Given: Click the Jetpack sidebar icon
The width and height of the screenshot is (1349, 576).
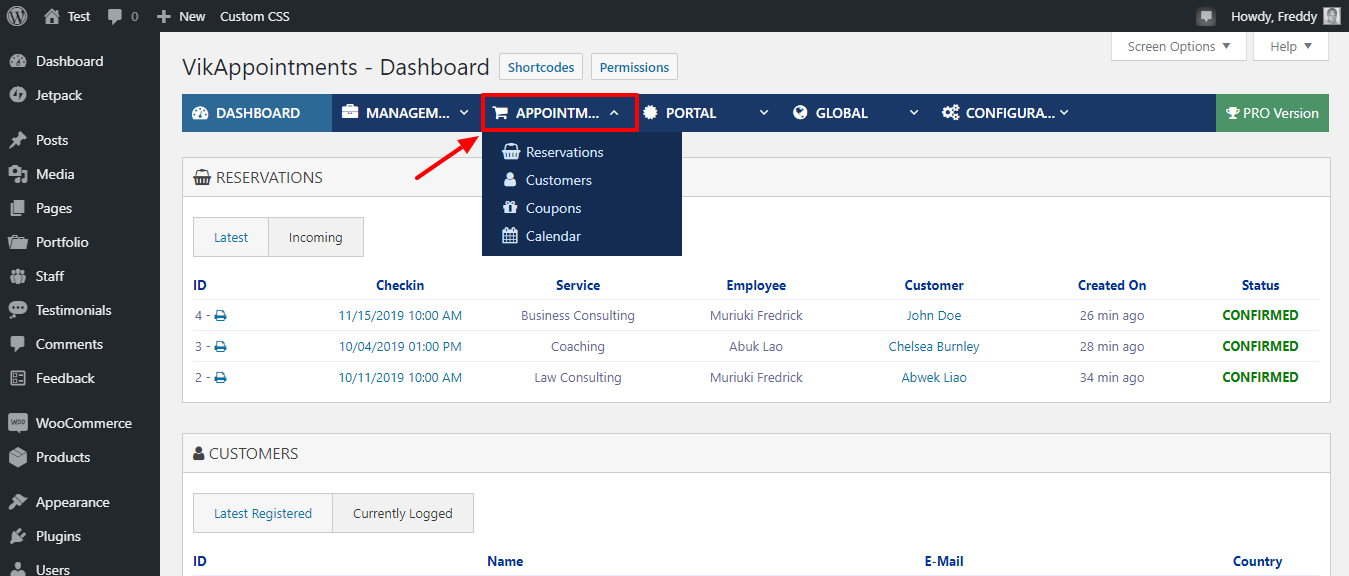Looking at the screenshot, I should tap(18, 95).
